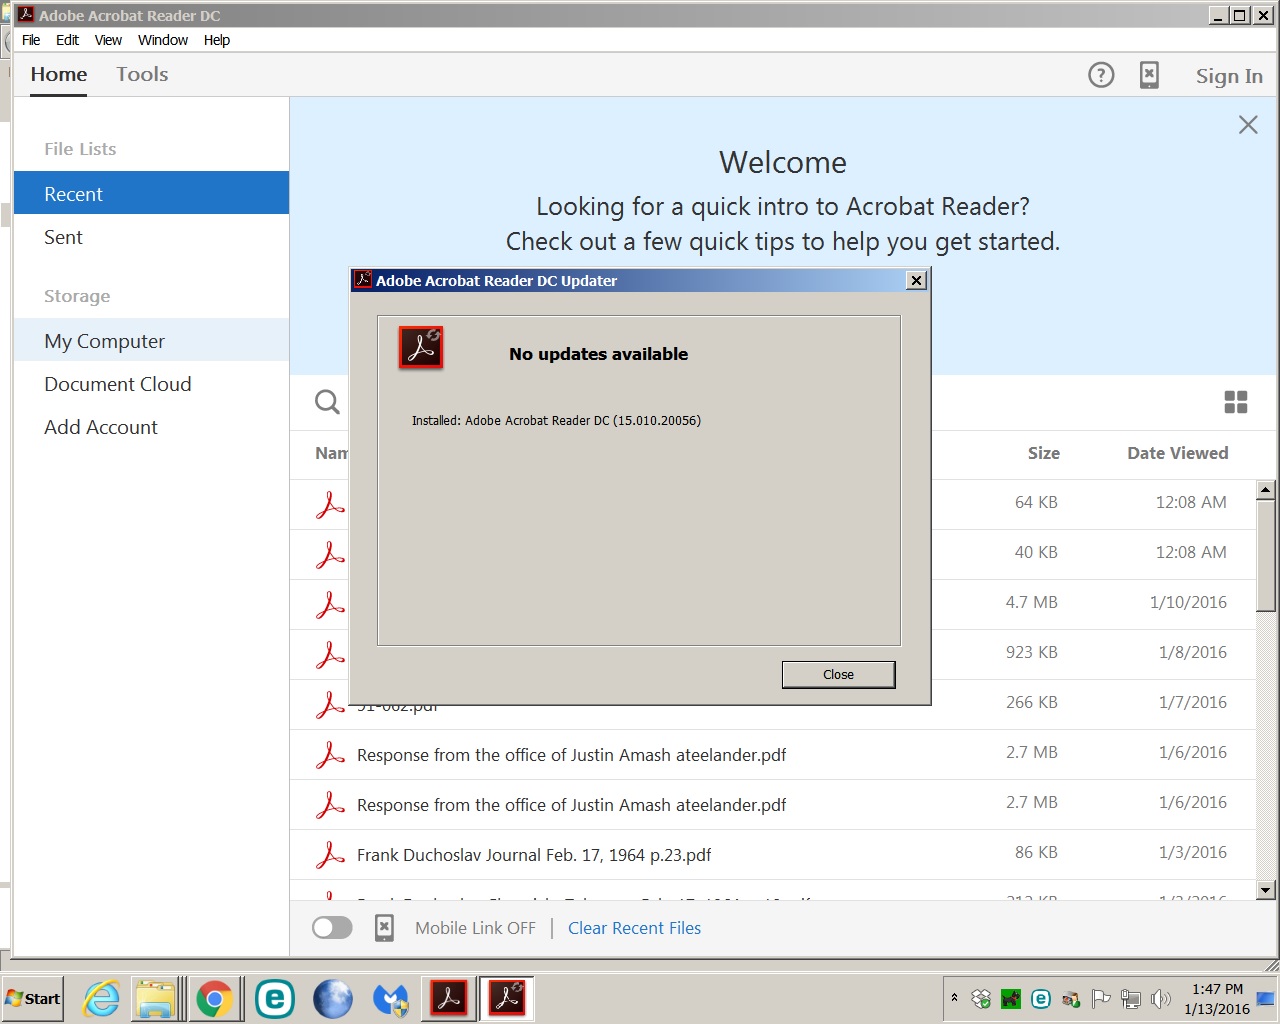The width and height of the screenshot is (1280, 1024).
Task: Open the Edit menu
Action: coord(67,40)
